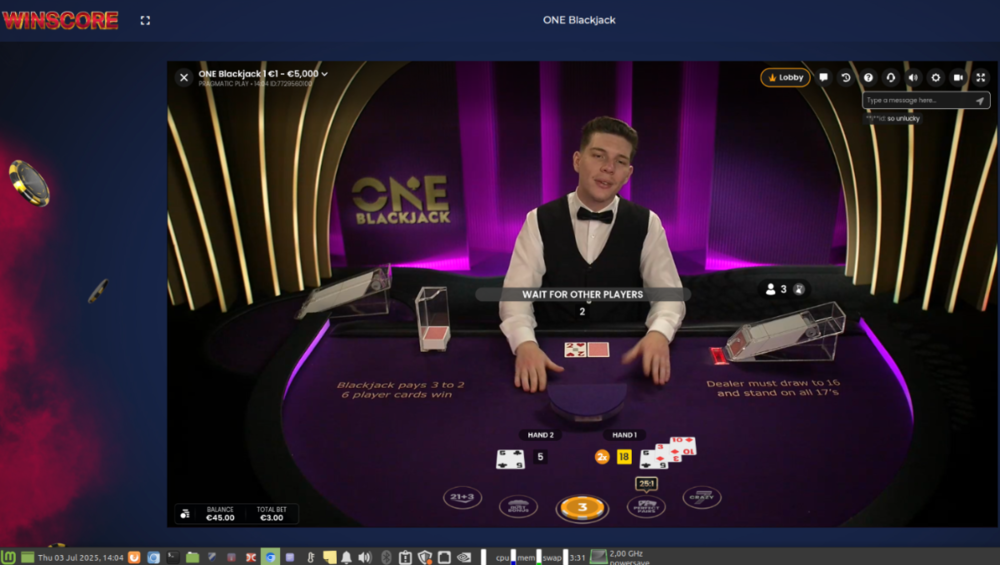Close the ONE Blackjack game window
This screenshot has height=565, width=1000.
tap(184, 78)
